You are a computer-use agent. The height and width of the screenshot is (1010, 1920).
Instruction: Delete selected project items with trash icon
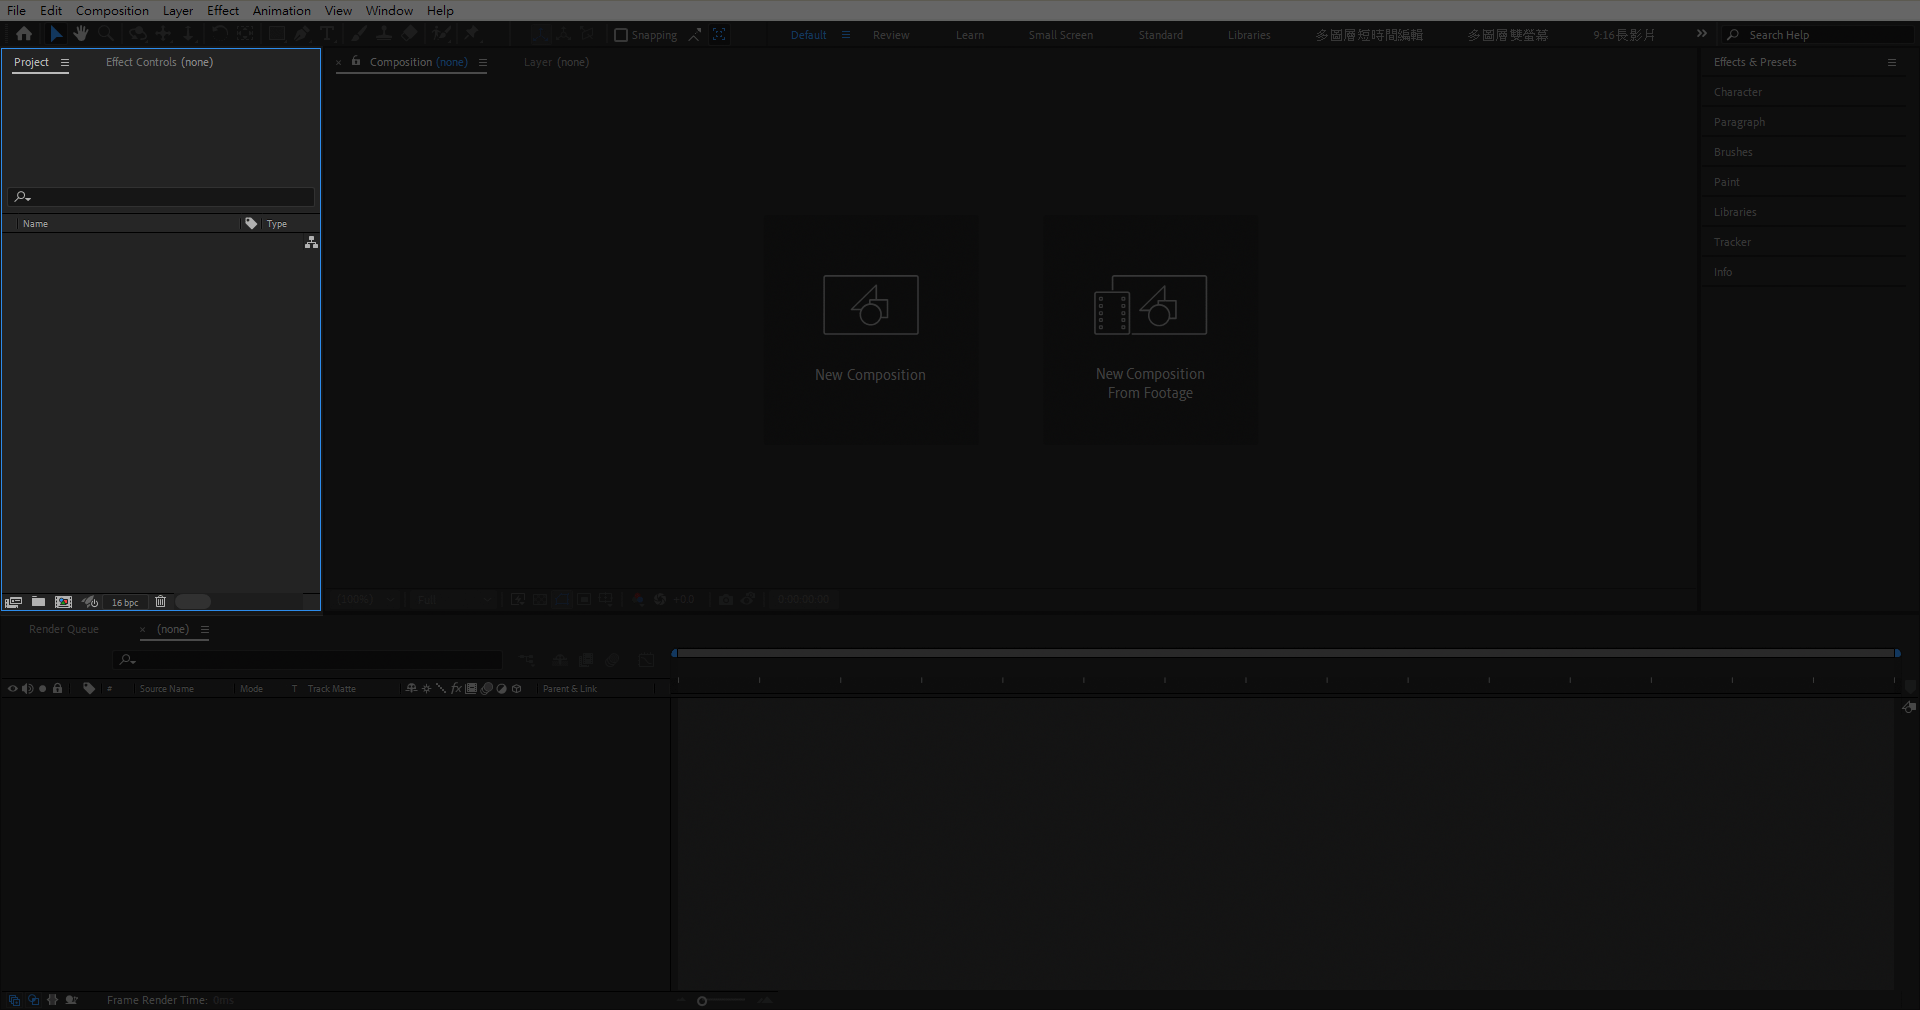160,602
